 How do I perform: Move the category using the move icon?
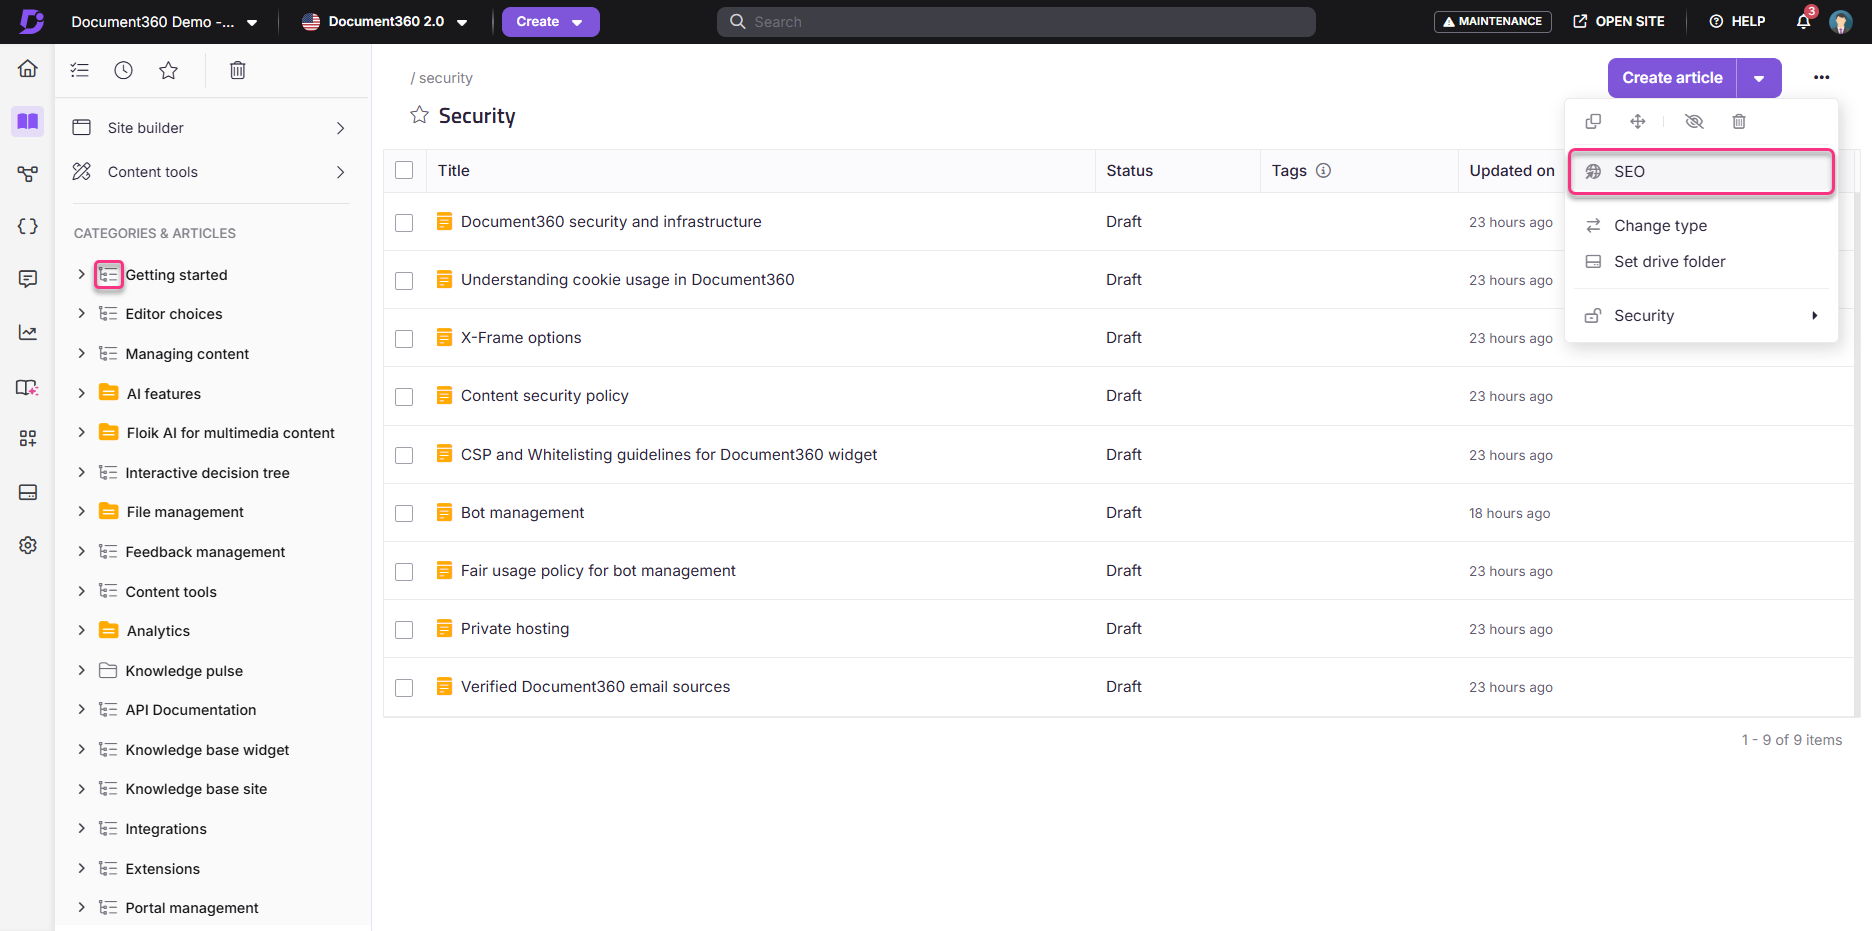pyautogui.click(x=1637, y=121)
